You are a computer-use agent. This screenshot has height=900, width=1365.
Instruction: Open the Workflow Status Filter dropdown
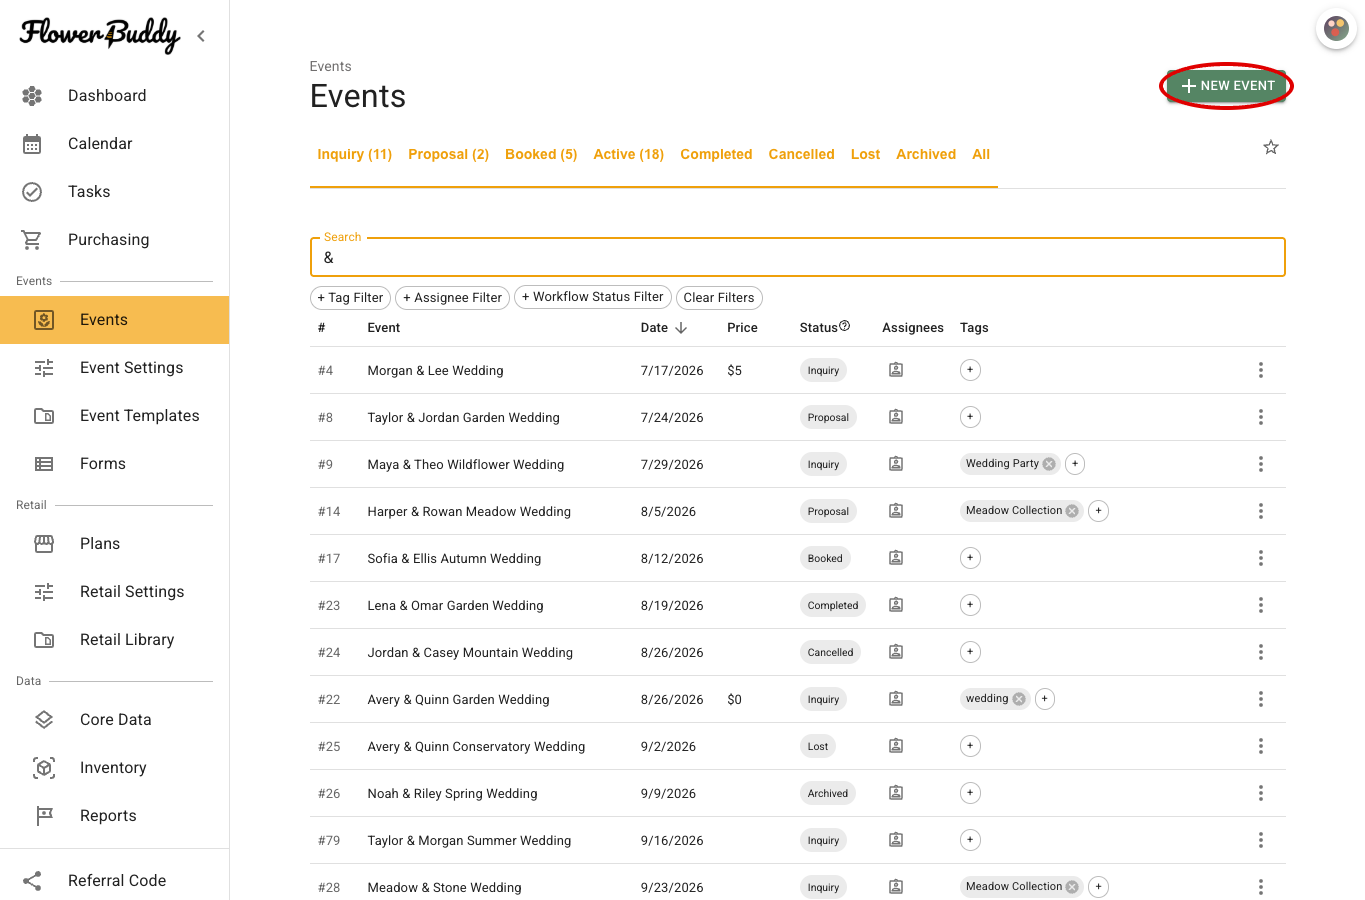pos(593,297)
